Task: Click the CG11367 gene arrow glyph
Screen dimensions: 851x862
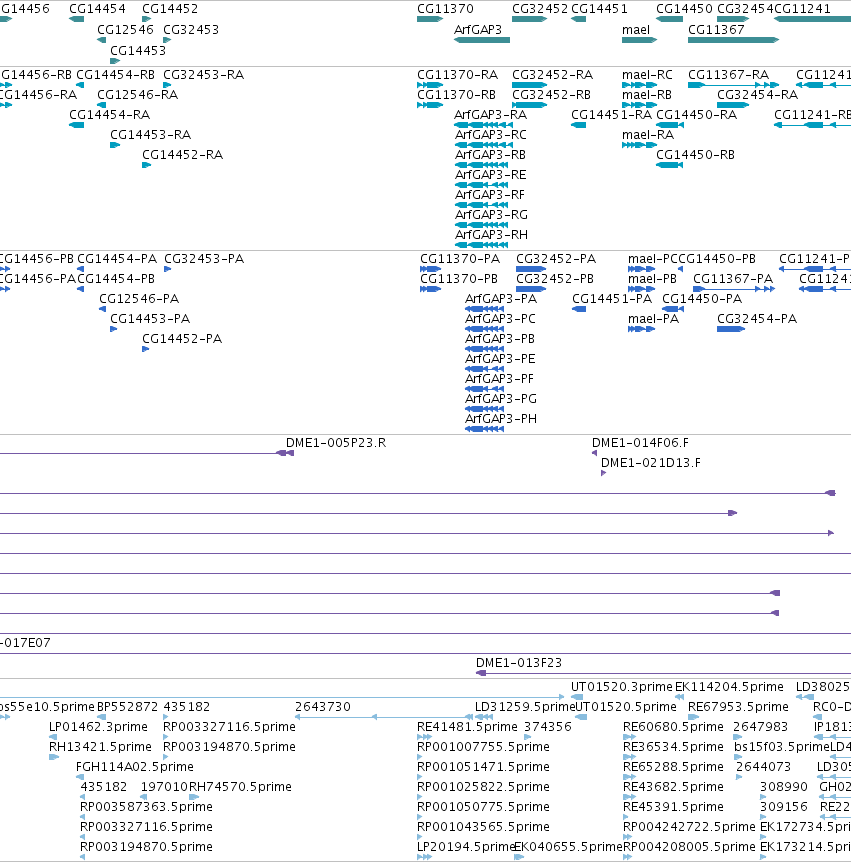Action: click(733, 40)
